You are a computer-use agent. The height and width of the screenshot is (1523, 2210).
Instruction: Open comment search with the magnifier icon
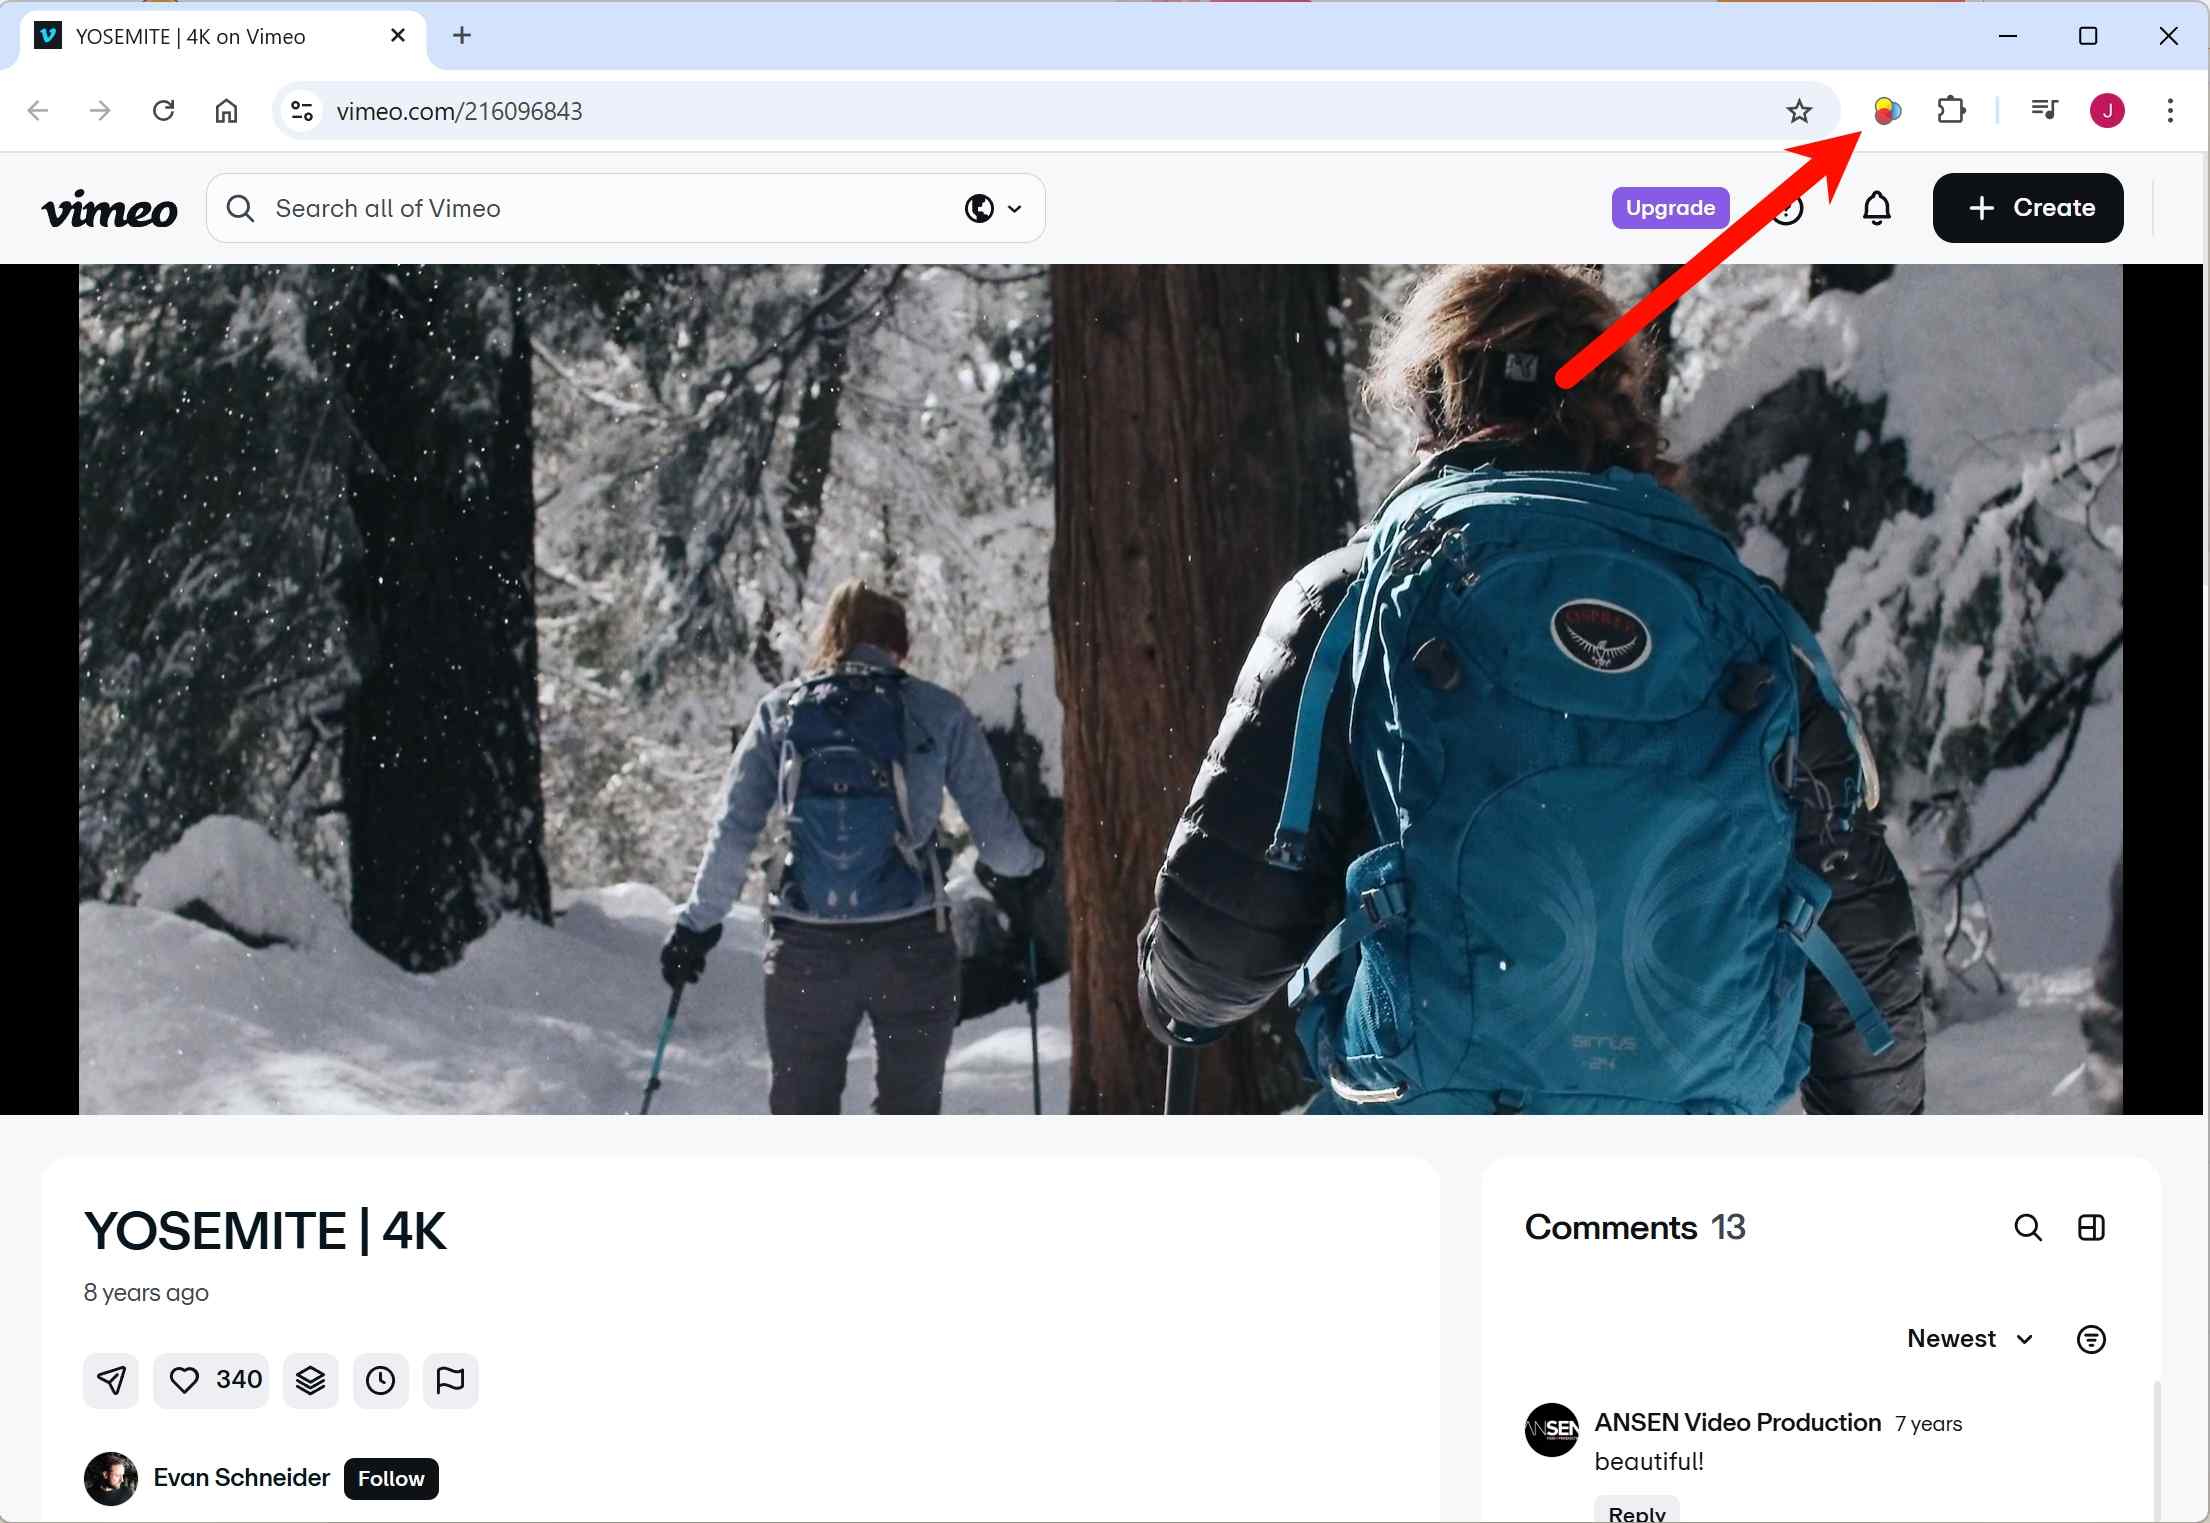pyautogui.click(x=2029, y=1227)
